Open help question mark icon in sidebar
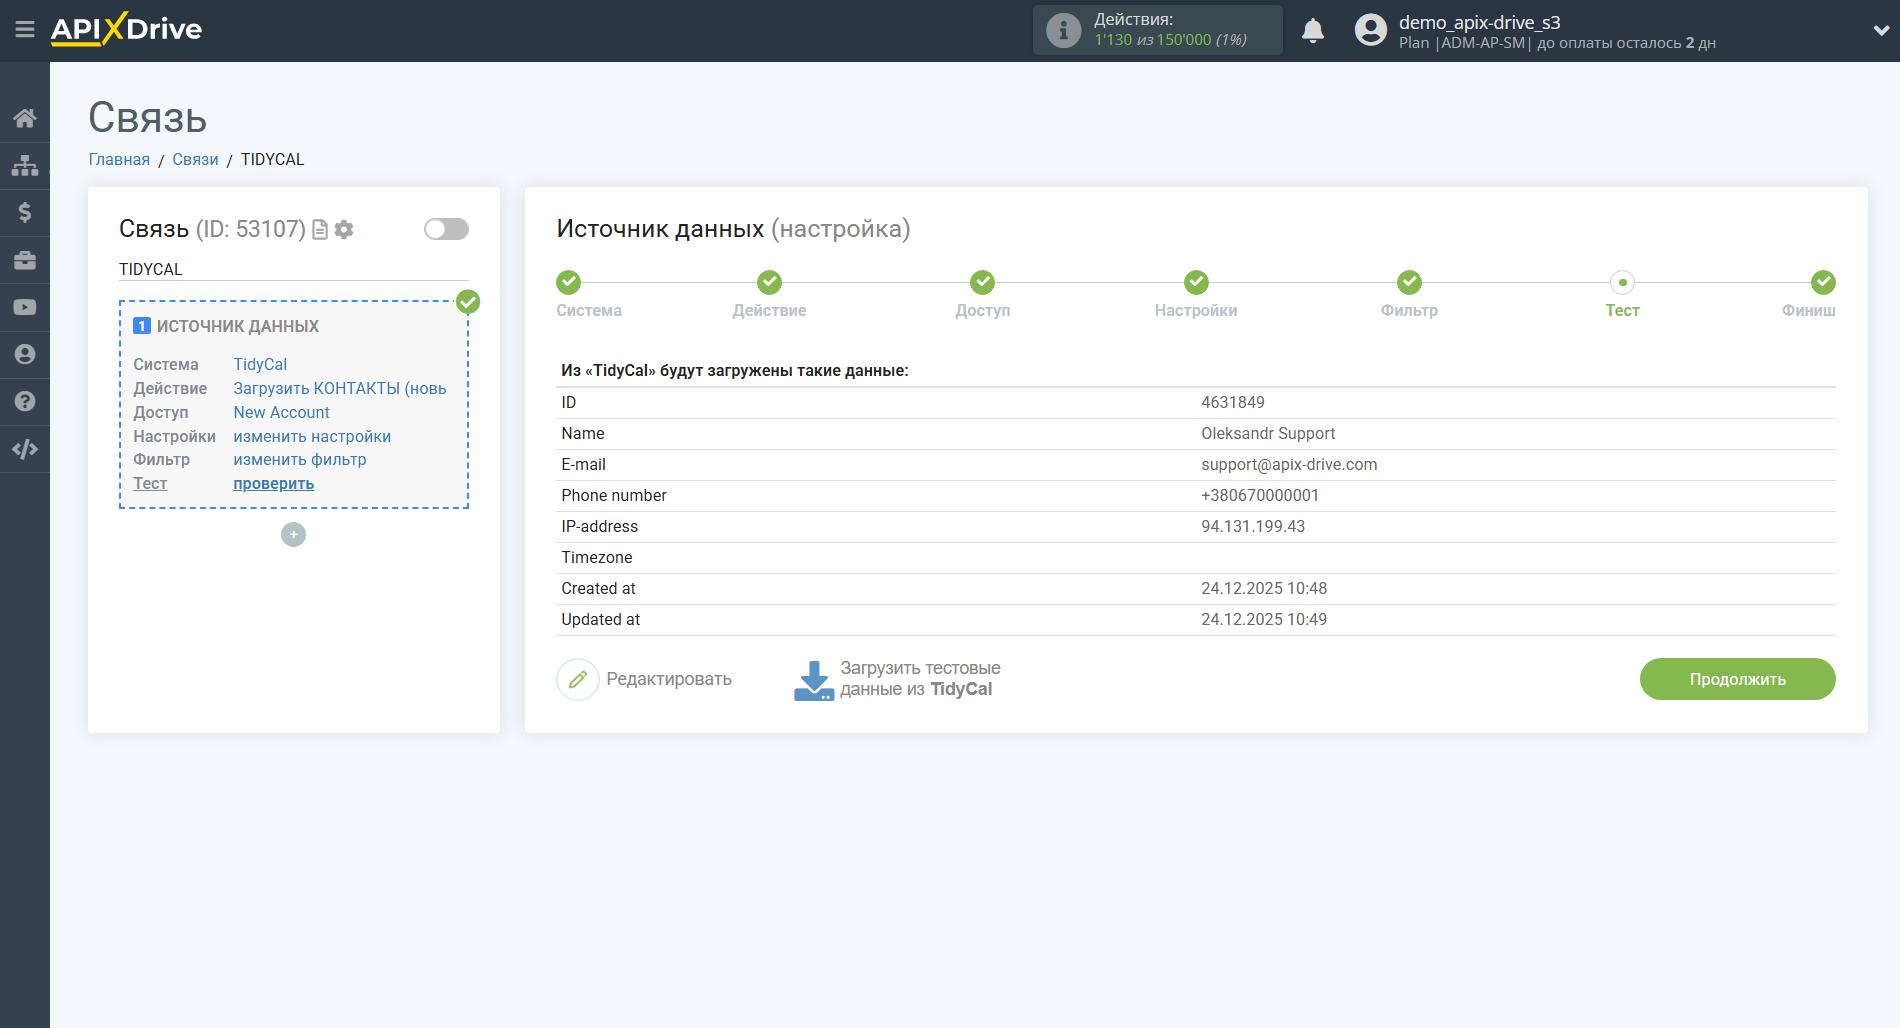The height and width of the screenshot is (1028, 1900). [24, 401]
